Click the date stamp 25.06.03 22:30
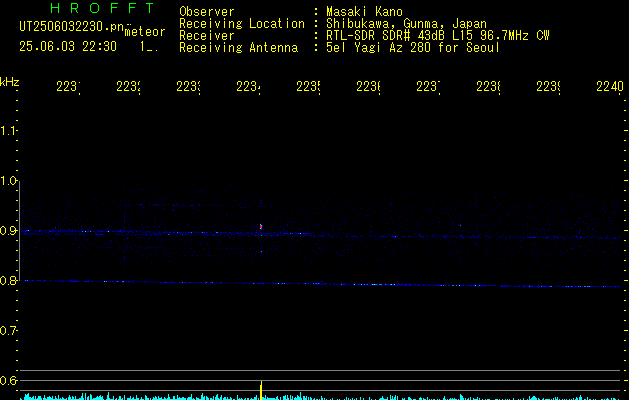The height and width of the screenshot is (400, 629). click(x=68, y=47)
